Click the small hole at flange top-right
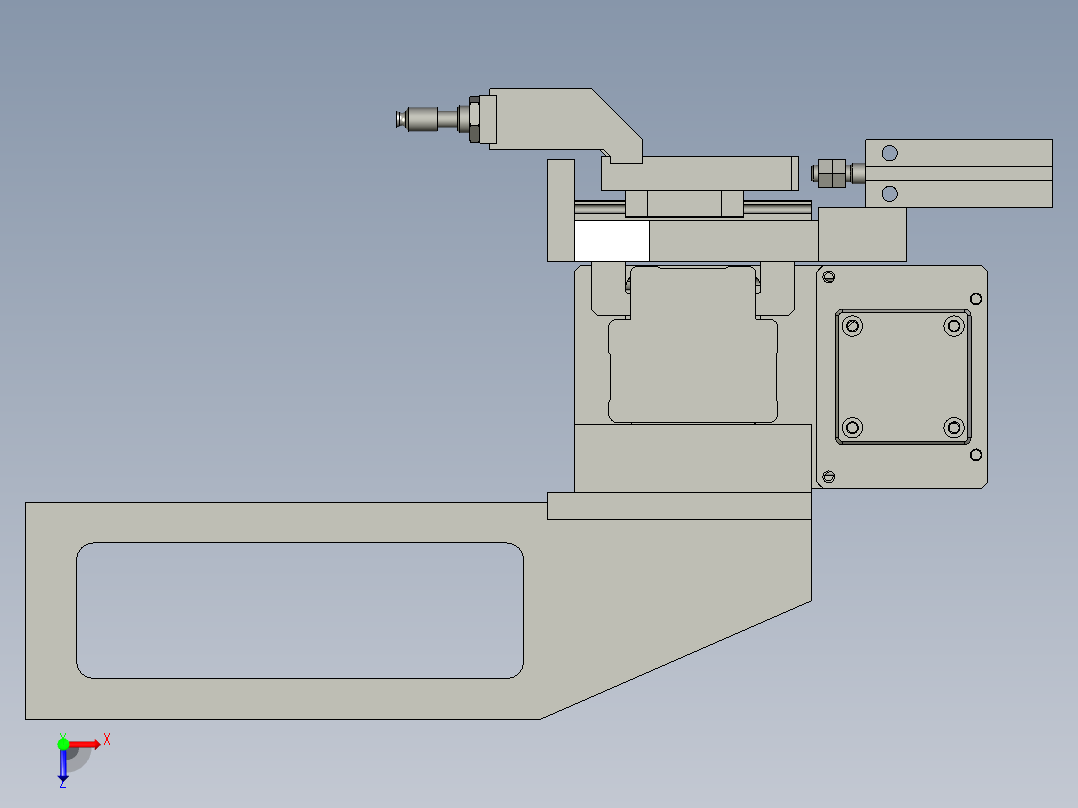This screenshot has width=1078, height=808. pos(976,298)
